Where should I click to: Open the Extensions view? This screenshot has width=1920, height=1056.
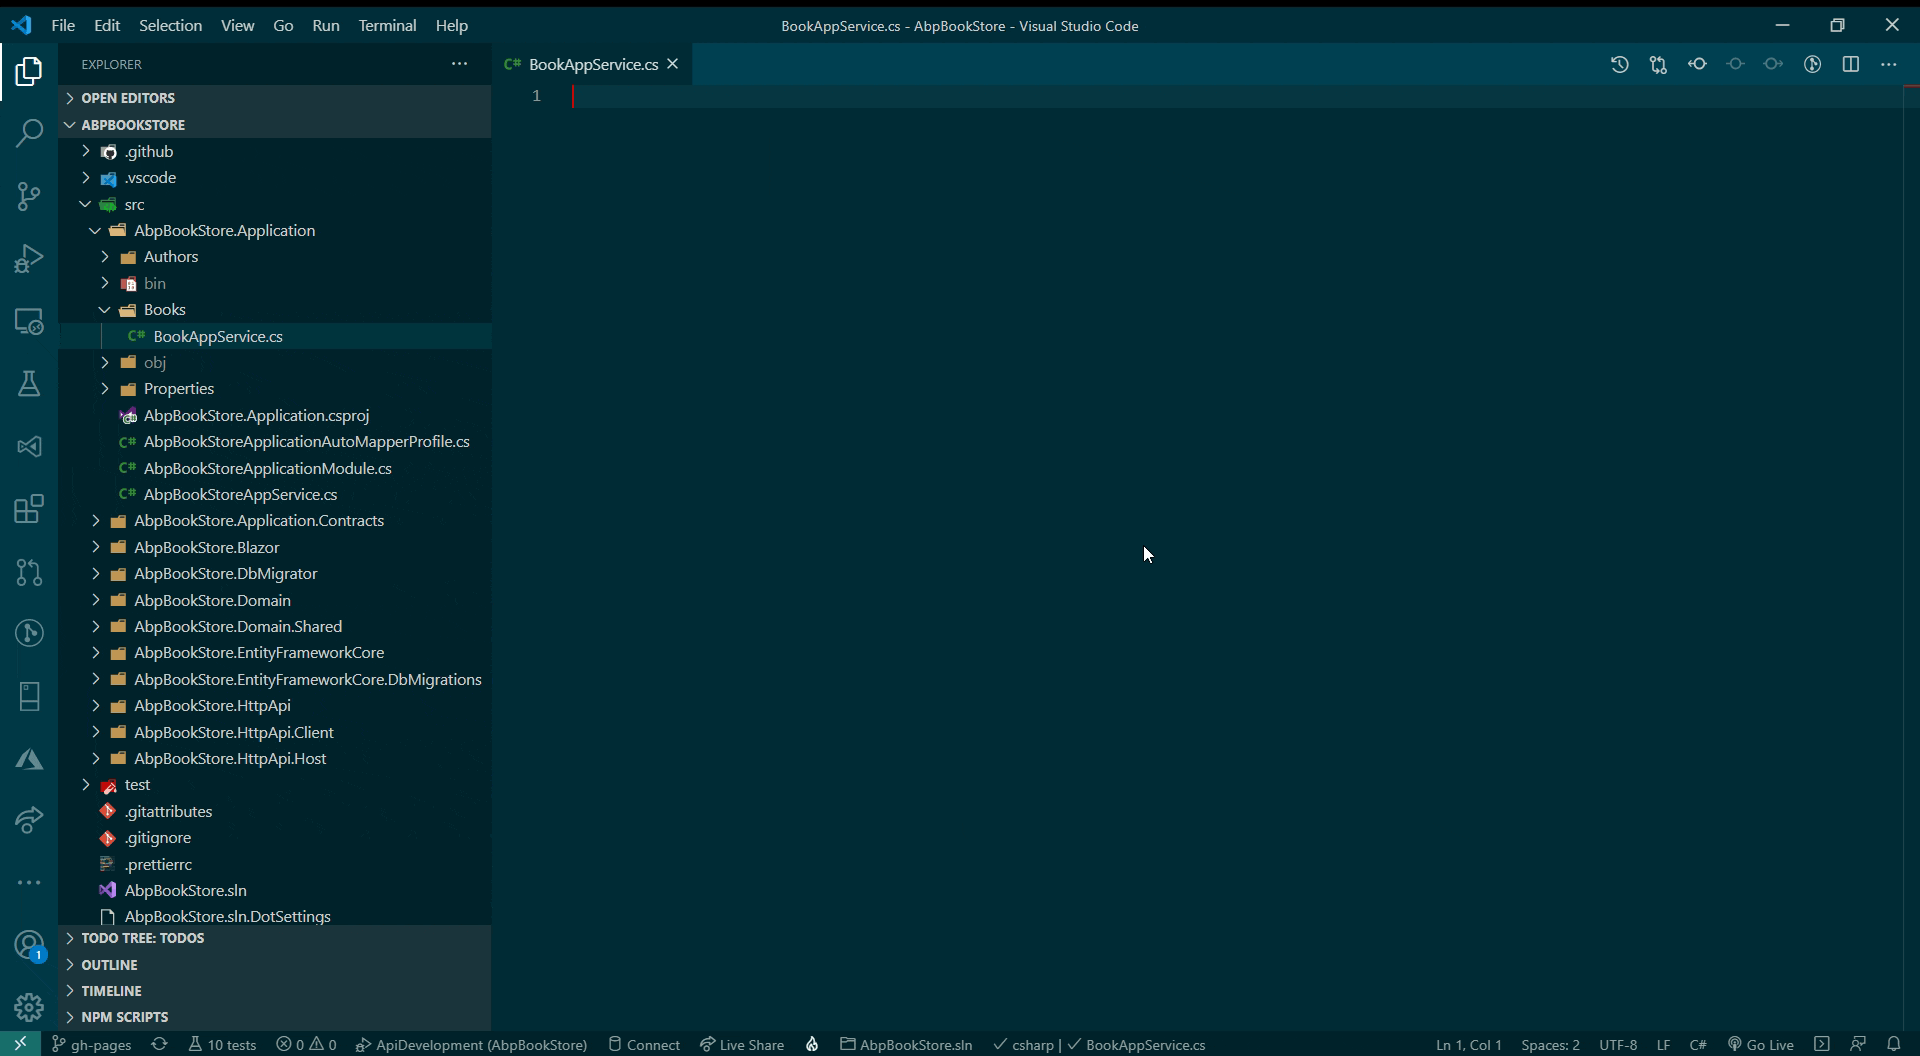coord(29,509)
